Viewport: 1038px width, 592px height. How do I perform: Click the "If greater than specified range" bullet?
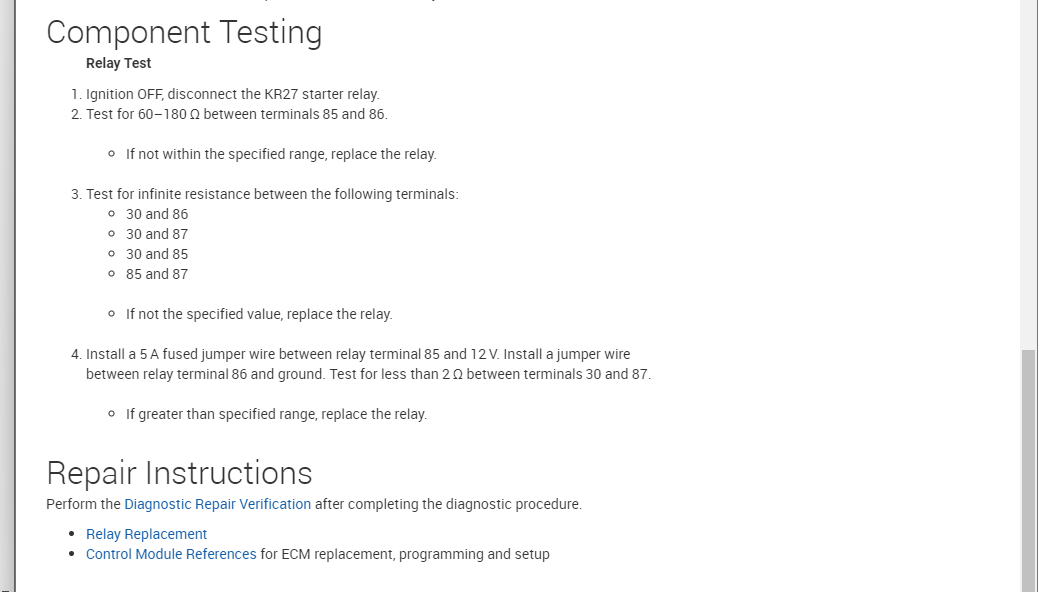tap(276, 414)
